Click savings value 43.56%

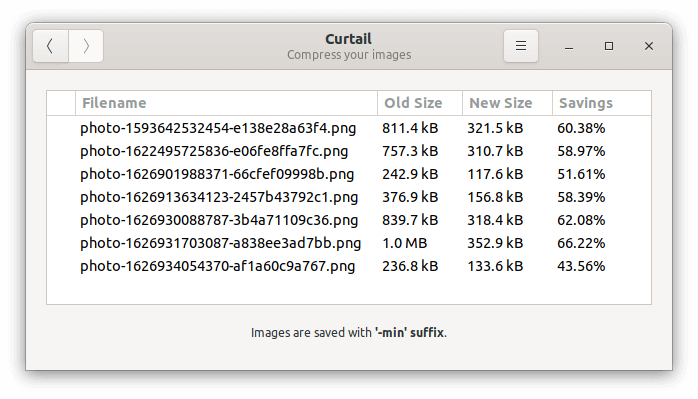pyautogui.click(x=581, y=266)
